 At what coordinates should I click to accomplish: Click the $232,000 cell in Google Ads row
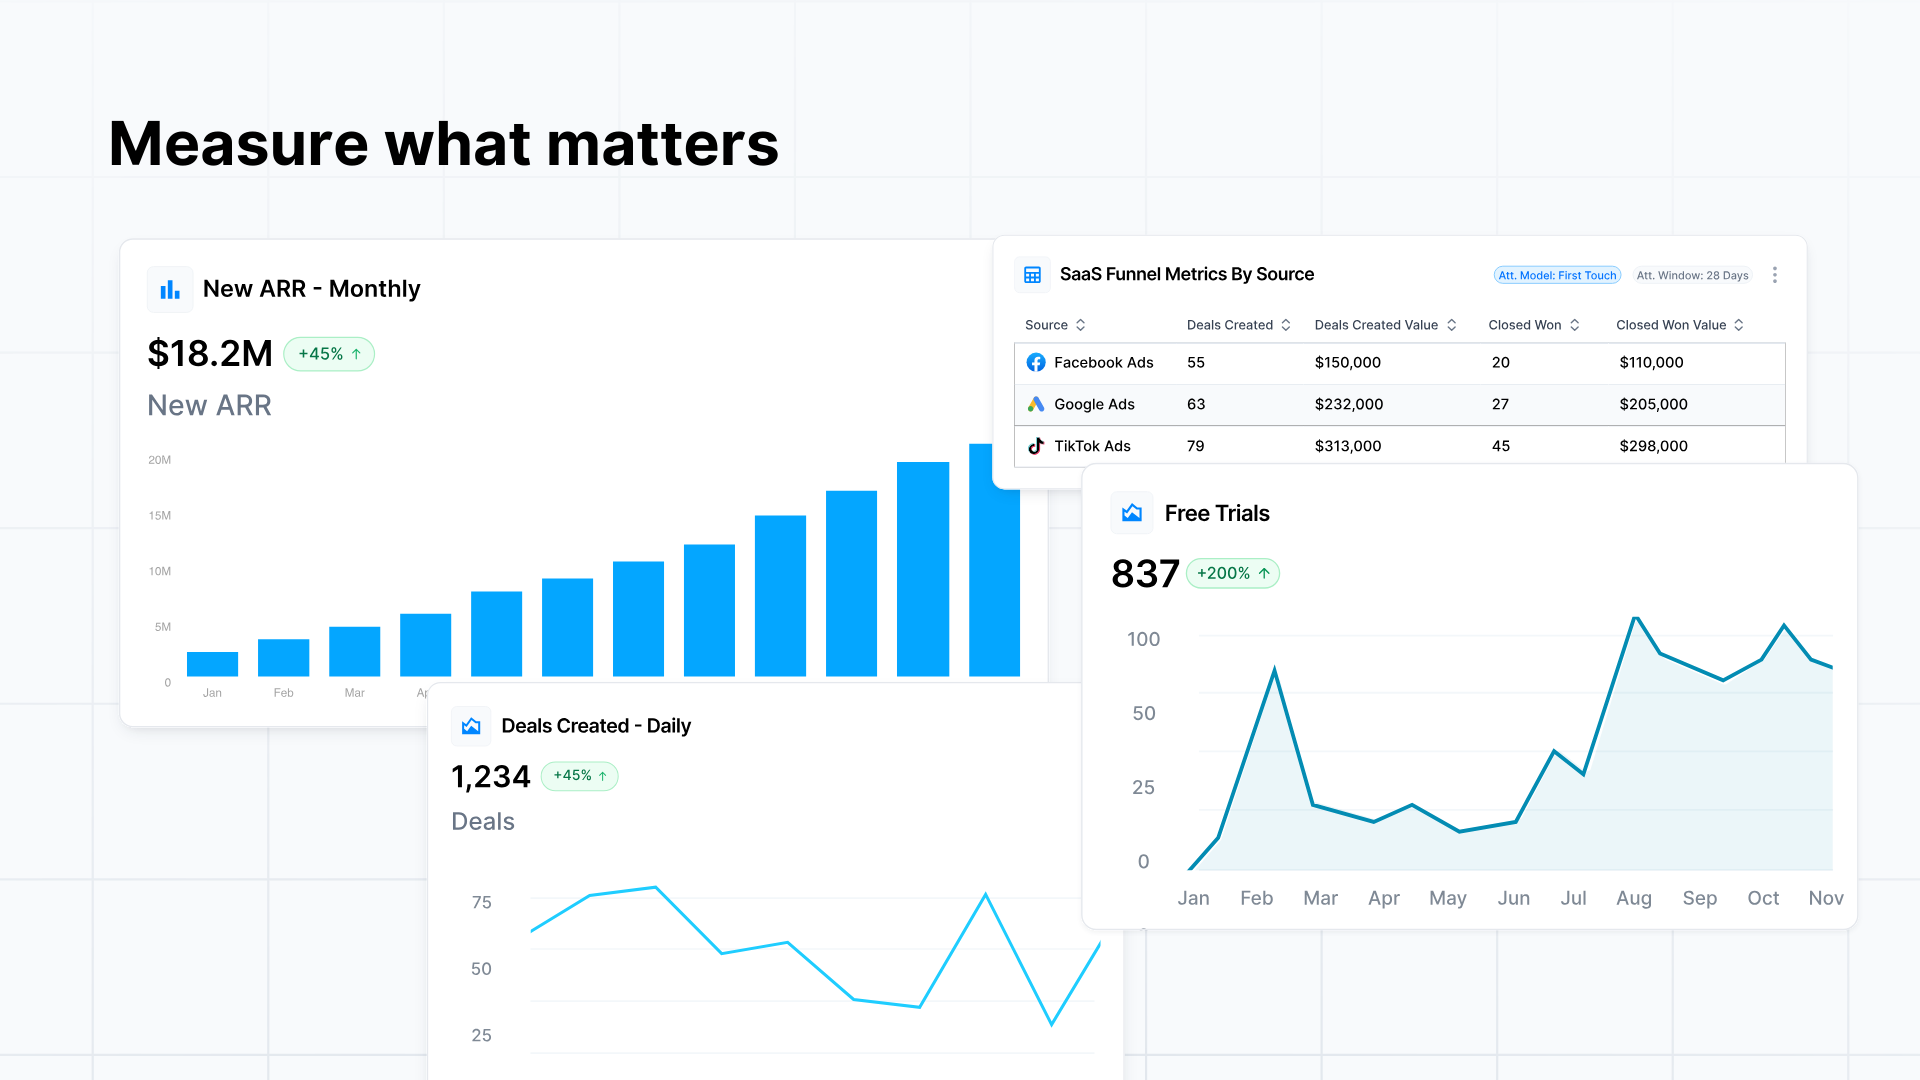tap(1349, 404)
